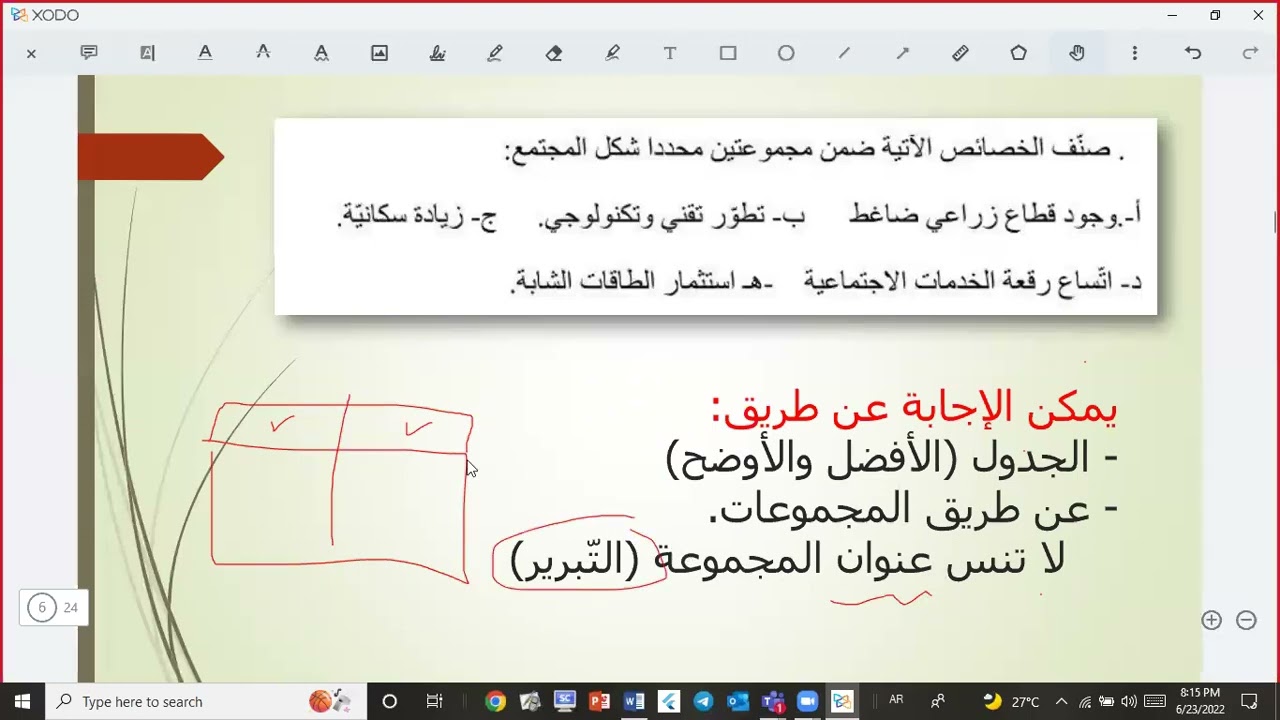The image size is (1280, 720).
Task: Select the line drawing tool
Action: pos(844,53)
